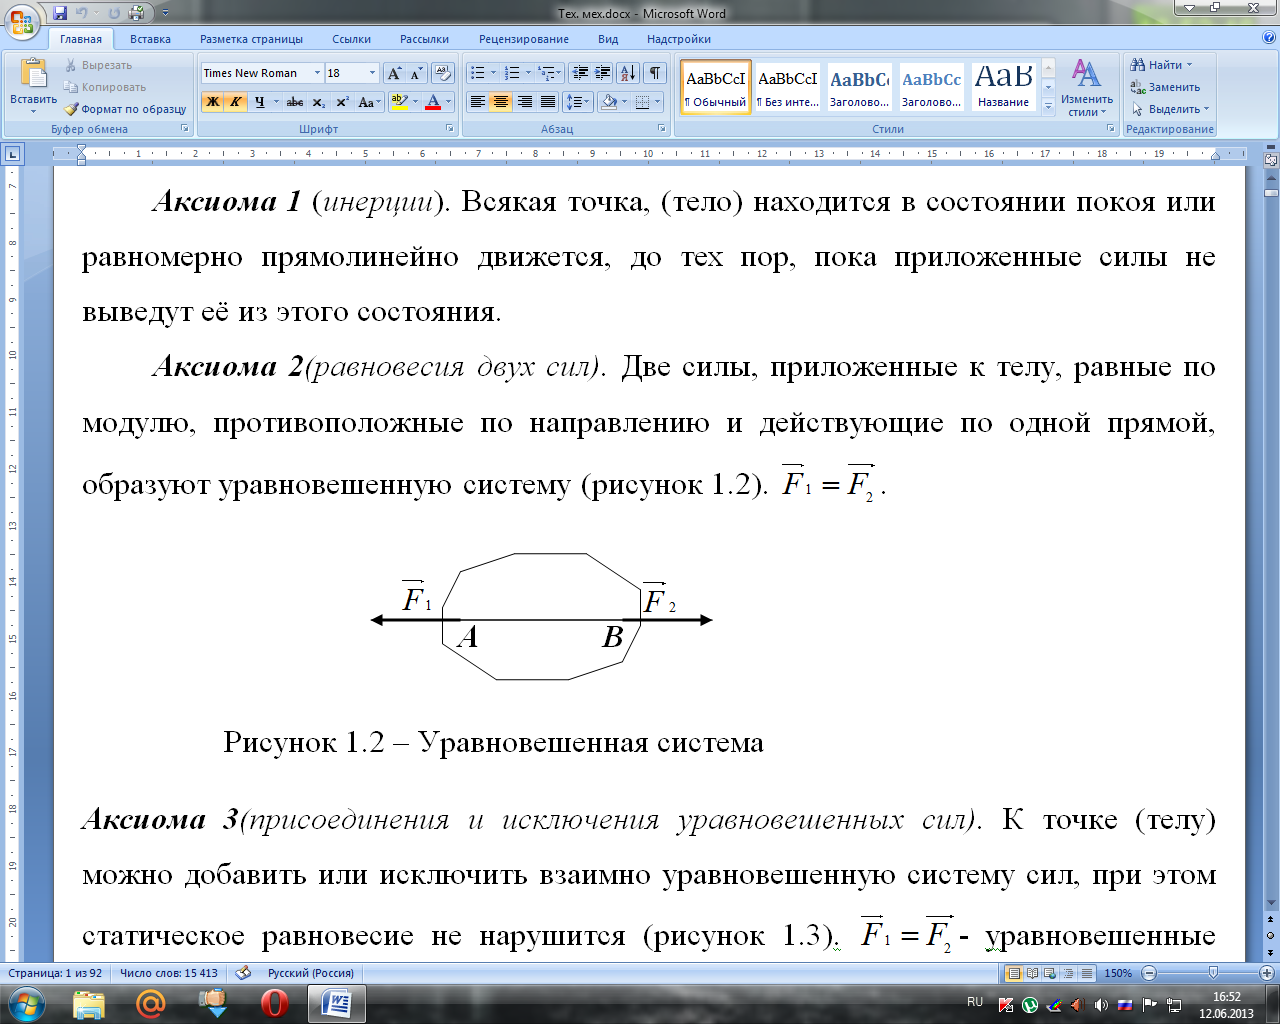Image resolution: width=1280 pixels, height=1024 pixels.
Task: Toggle bold (Ж) formatting
Action: point(213,102)
